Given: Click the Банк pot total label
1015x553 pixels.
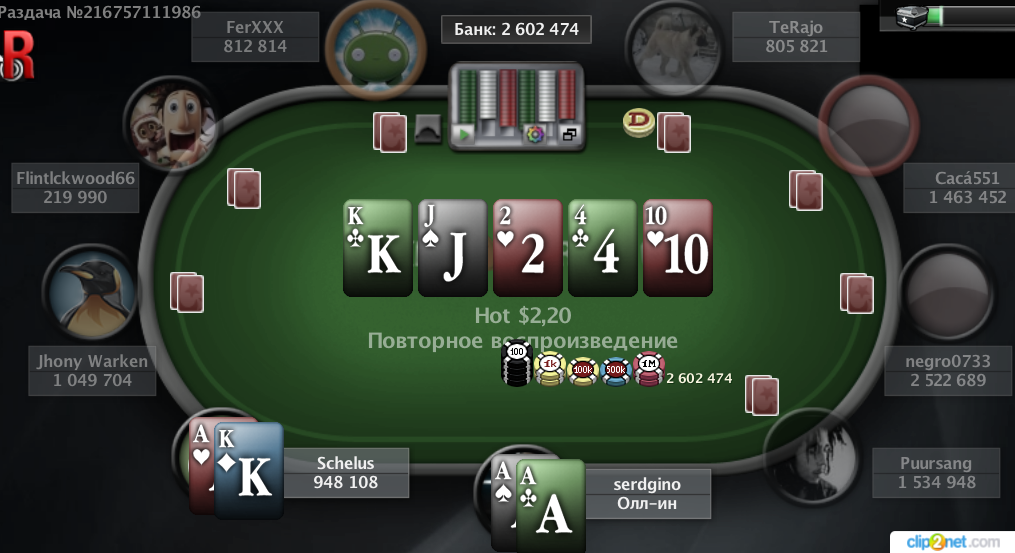Looking at the screenshot, I should point(516,29).
